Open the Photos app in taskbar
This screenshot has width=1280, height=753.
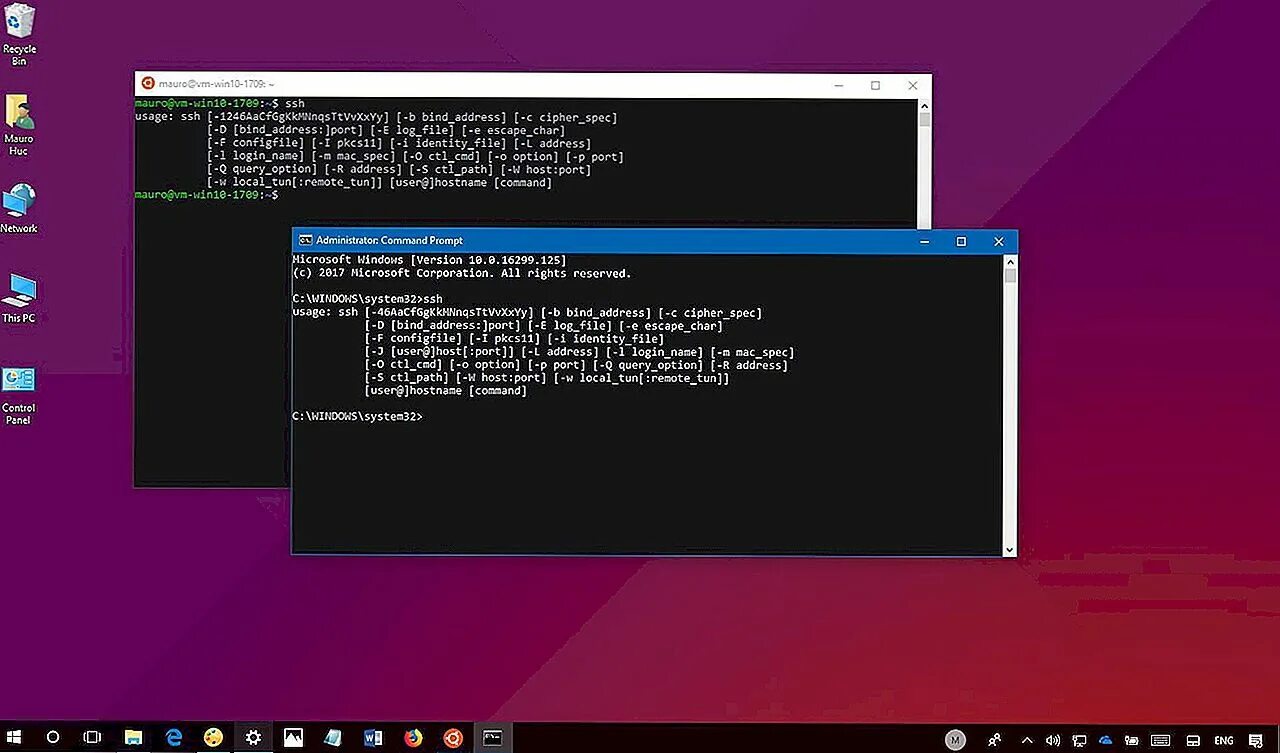pyautogui.click(x=293, y=738)
